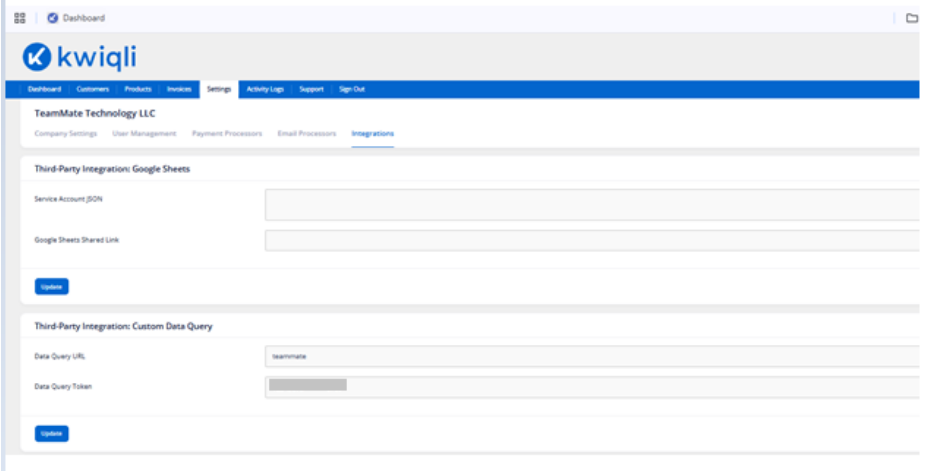
Task: Select the Integrations tab
Action: coord(372,134)
